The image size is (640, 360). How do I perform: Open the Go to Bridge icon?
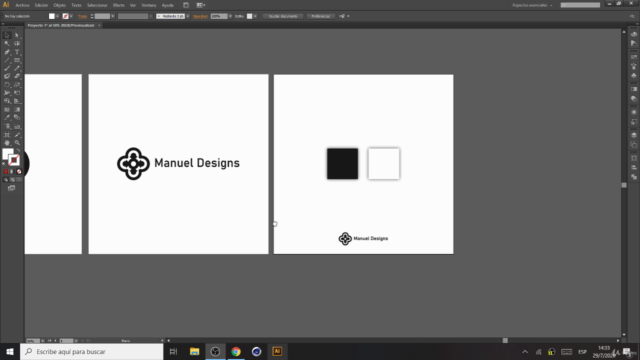tap(186, 5)
